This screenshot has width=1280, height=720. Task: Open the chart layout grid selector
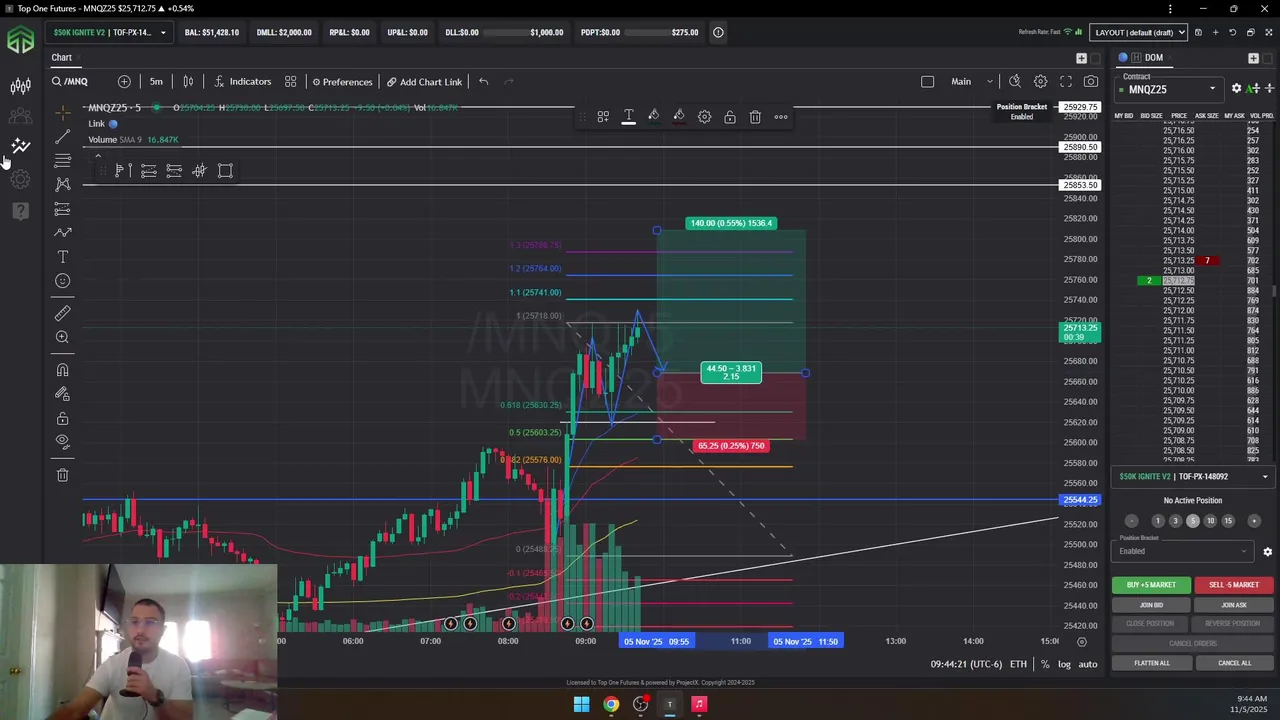290,81
